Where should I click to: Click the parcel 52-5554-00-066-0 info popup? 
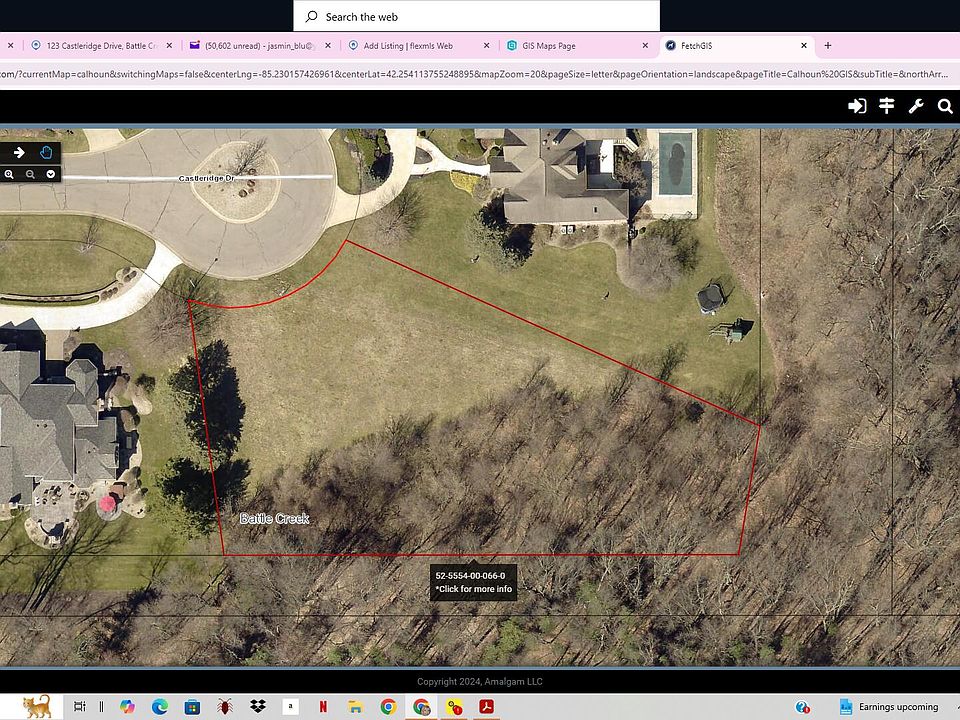pos(473,582)
